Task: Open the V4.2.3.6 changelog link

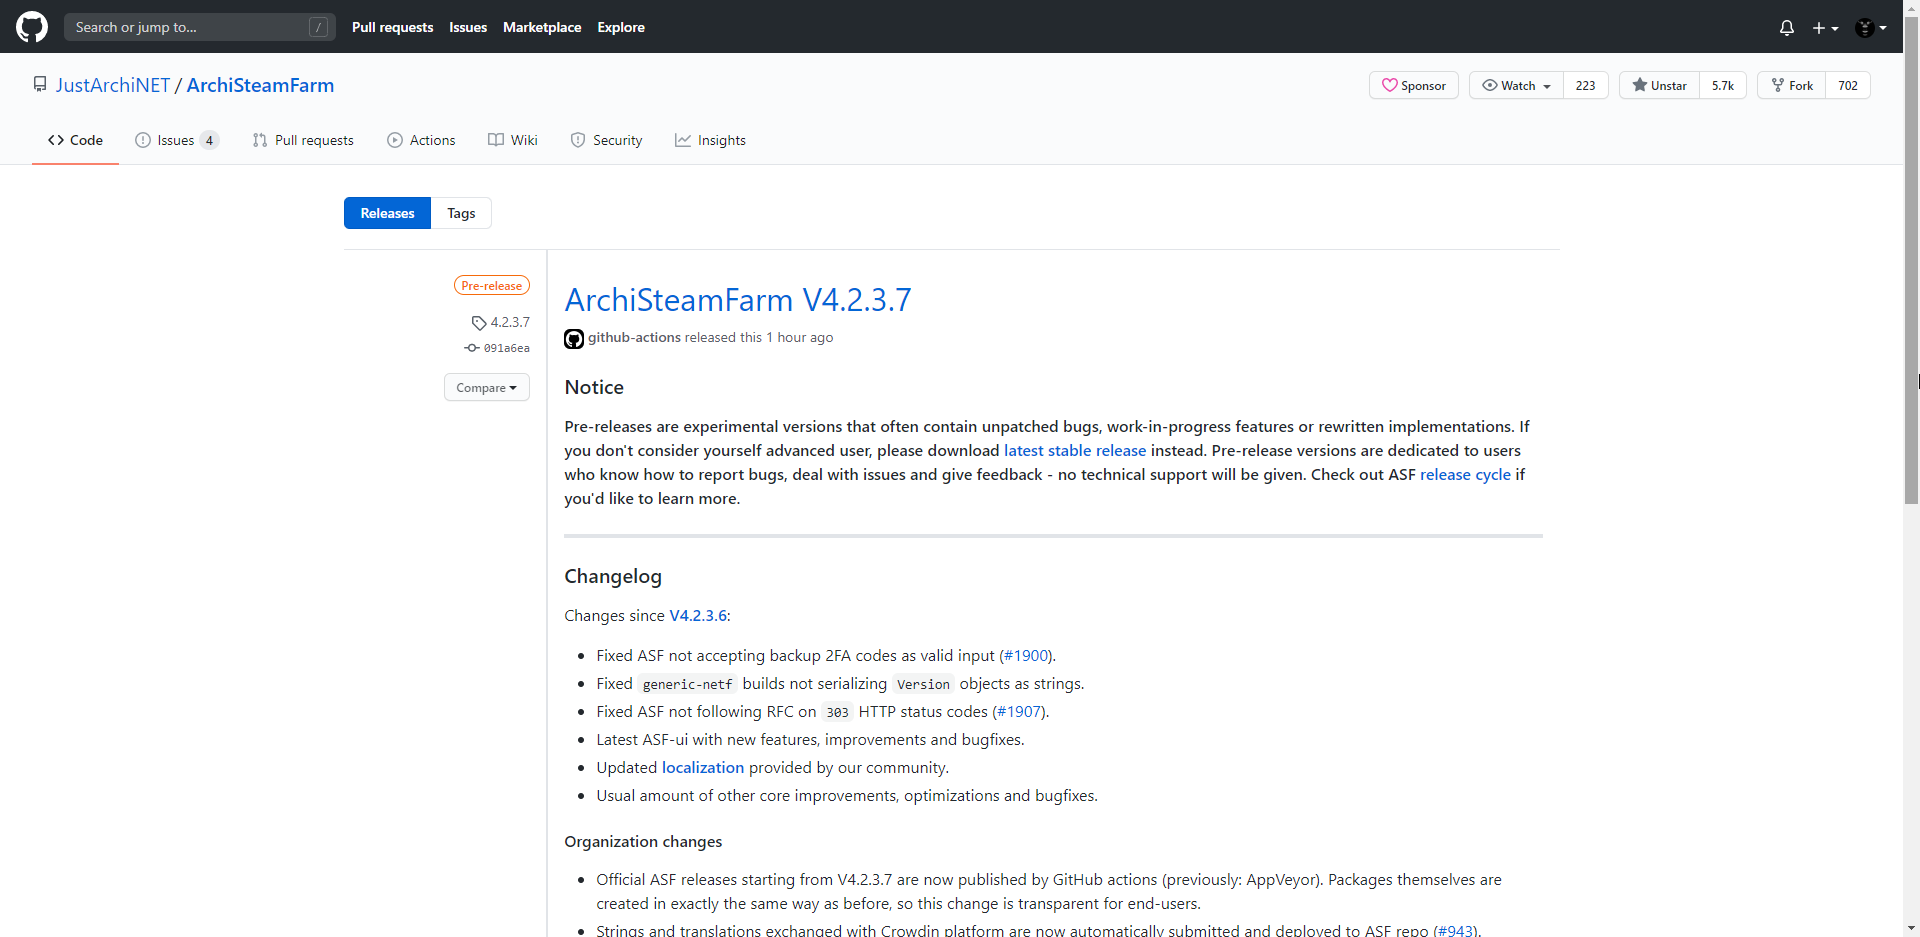Action: pos(698,616)
